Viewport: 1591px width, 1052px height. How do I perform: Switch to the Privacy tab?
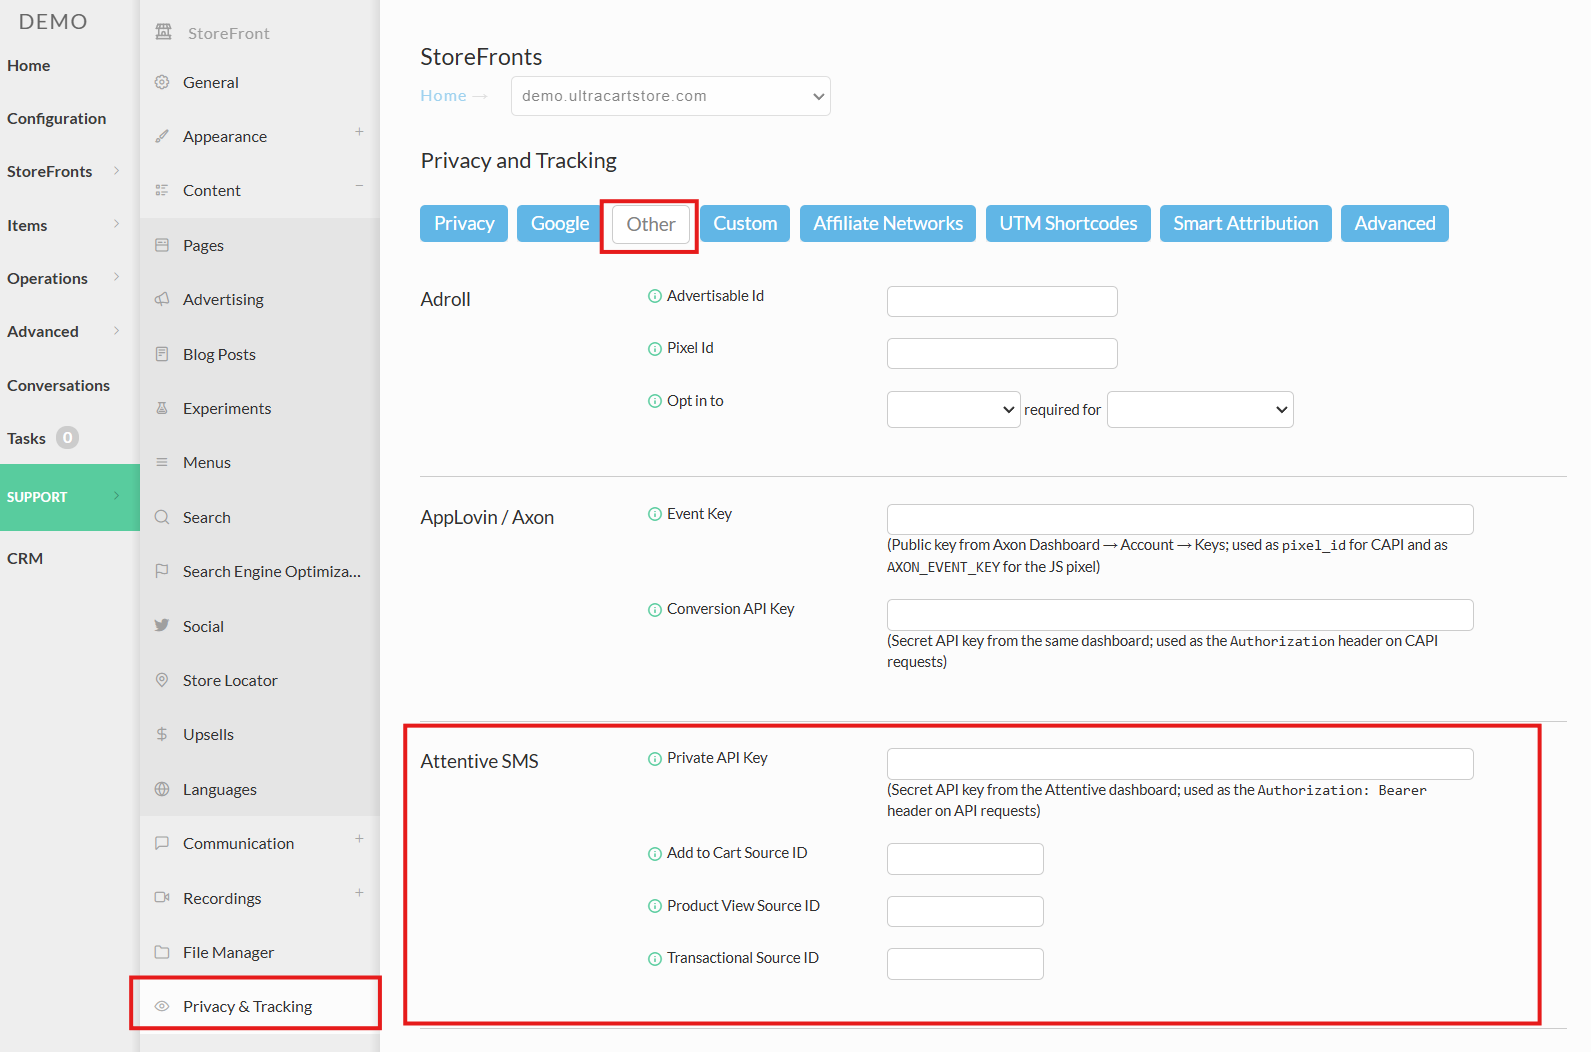pos(464,223)
